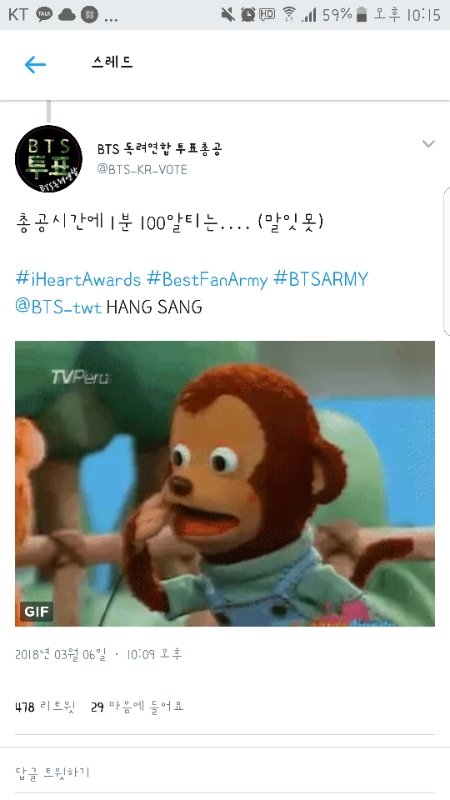Tap the tweet timestamp 2018년 03월 06일
This screenshot has width=450, height=800.
click(60, 655)
